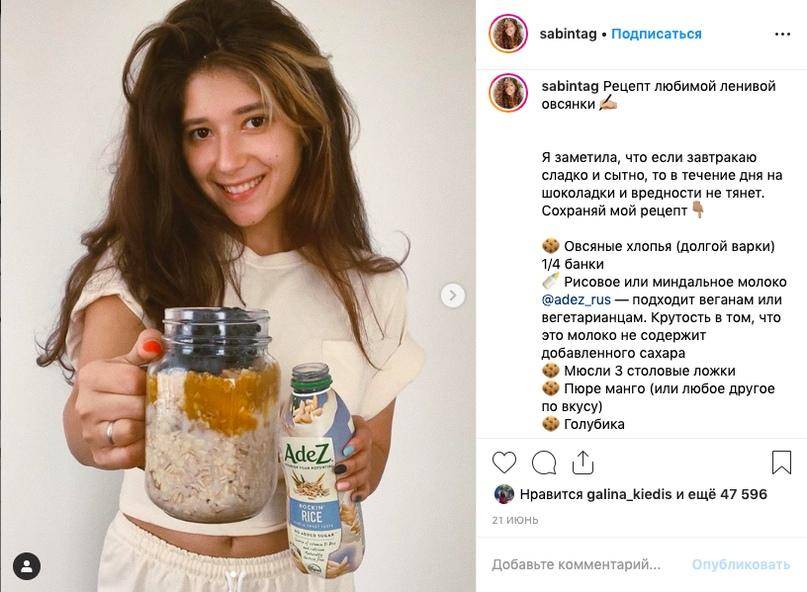The height and width of the screenshot is (592, 807).
Task: Click the tagged people icon on photo
Action: pyautogui.click(x=27, y=566)
